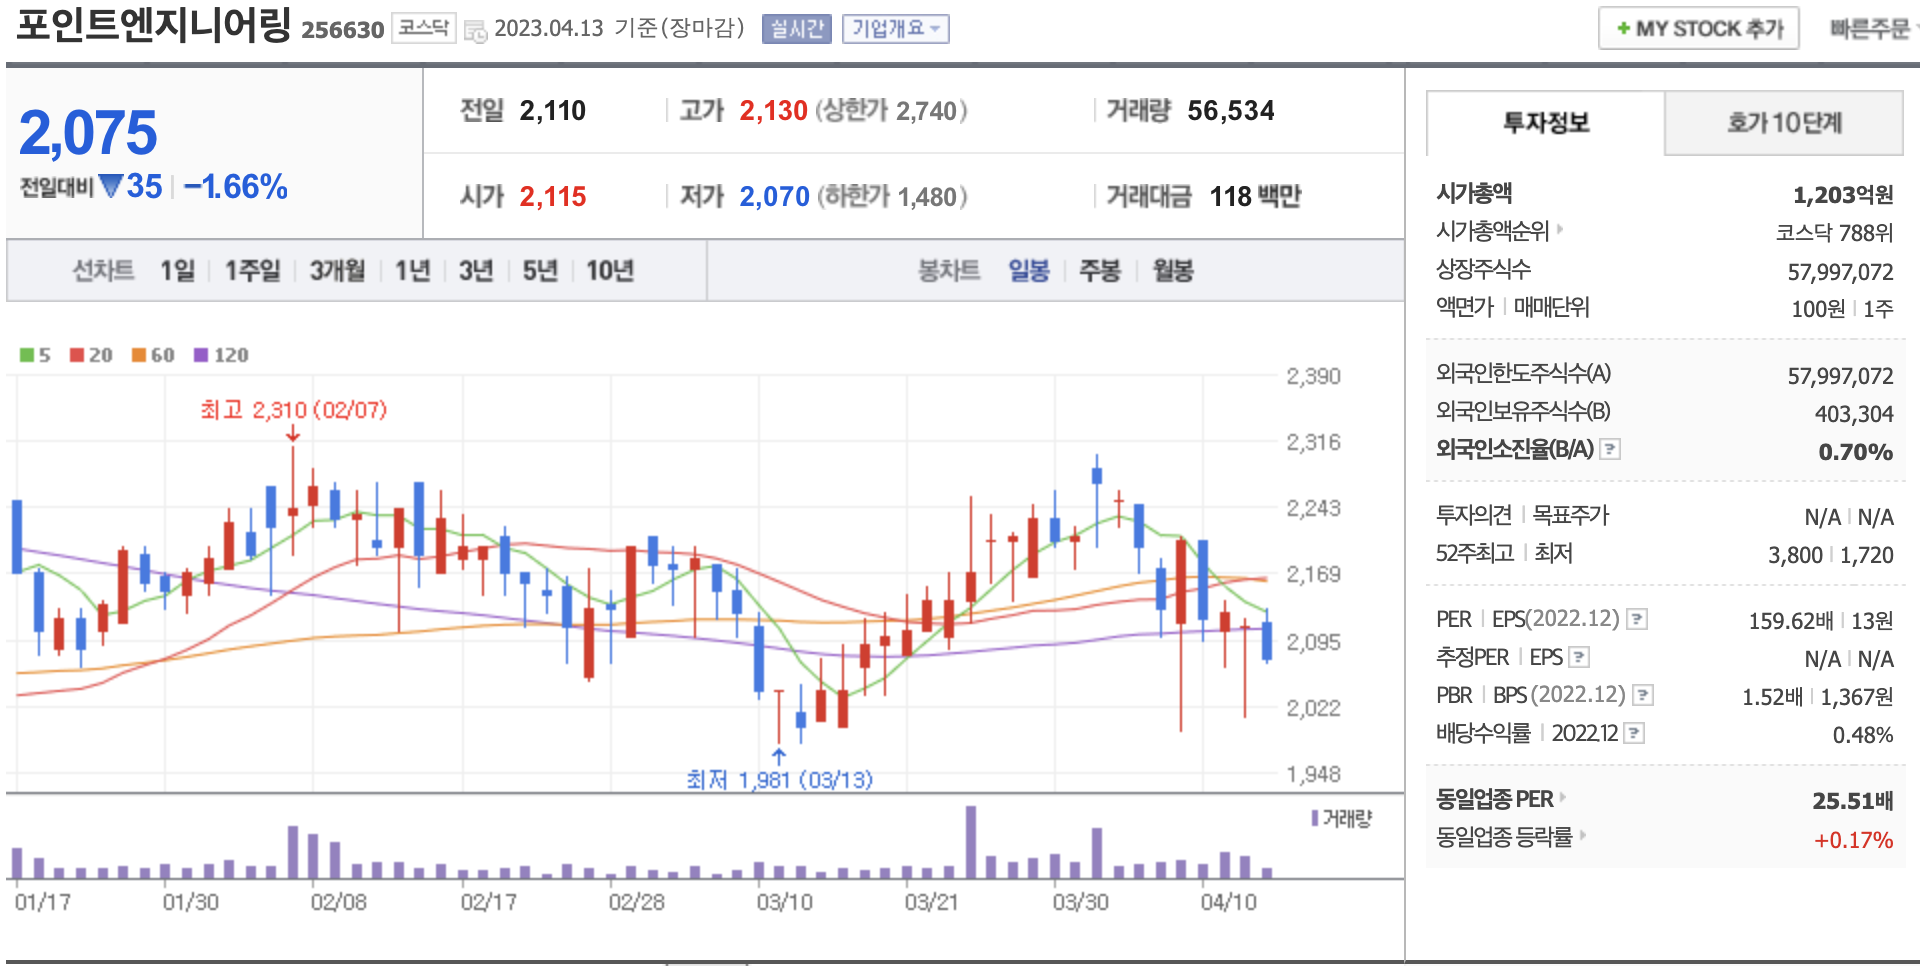This screenshot has width=1920, height=966.
Task: Select the 일봉 candlestick chart option
Action: click(x=1028, y=271)
